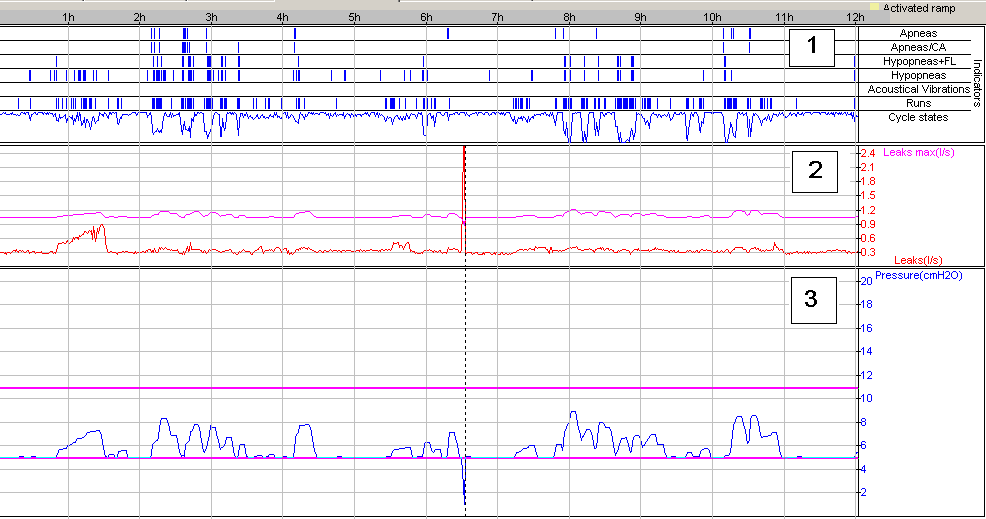Click the Activated ramp legend label
Viewport: 986px width, 519px height.
tap(918, 8)
